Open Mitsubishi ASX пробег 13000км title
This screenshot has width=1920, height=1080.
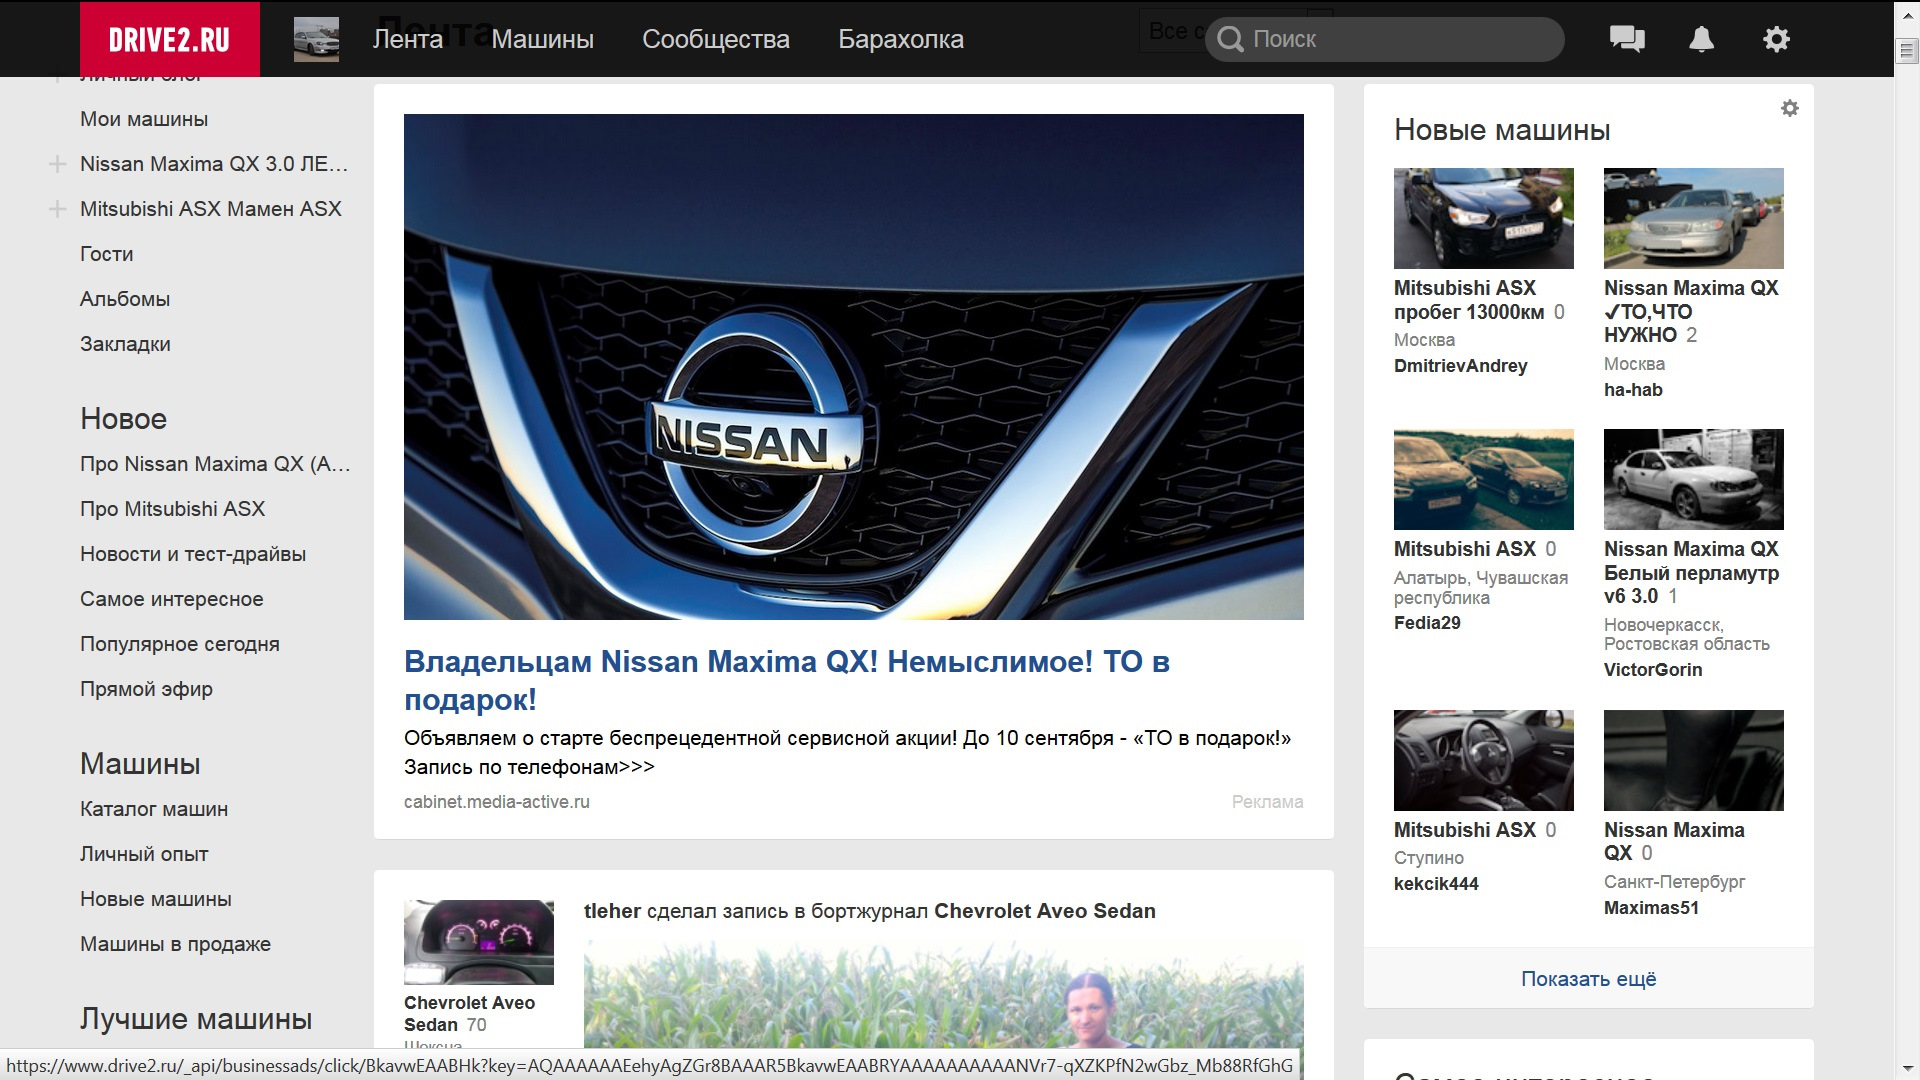(1469, 300)
